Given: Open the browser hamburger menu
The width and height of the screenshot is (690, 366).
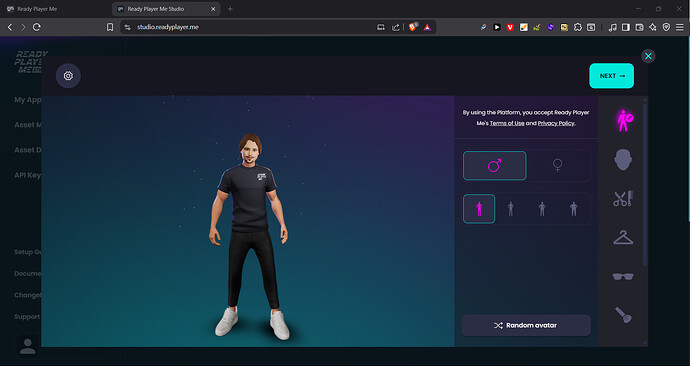Looking at the screenshot, I should 680,27.
